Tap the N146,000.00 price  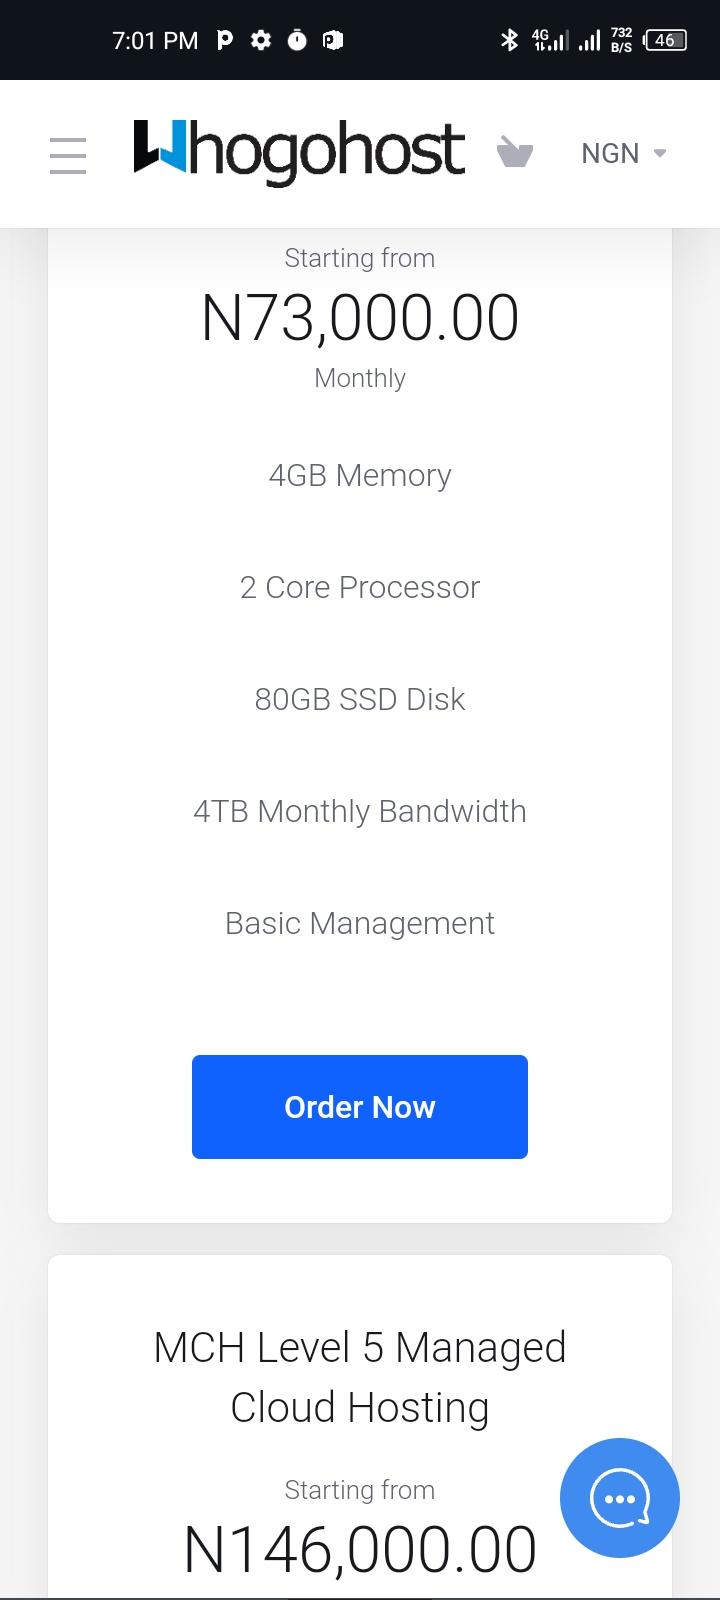tap(360, 1549)
